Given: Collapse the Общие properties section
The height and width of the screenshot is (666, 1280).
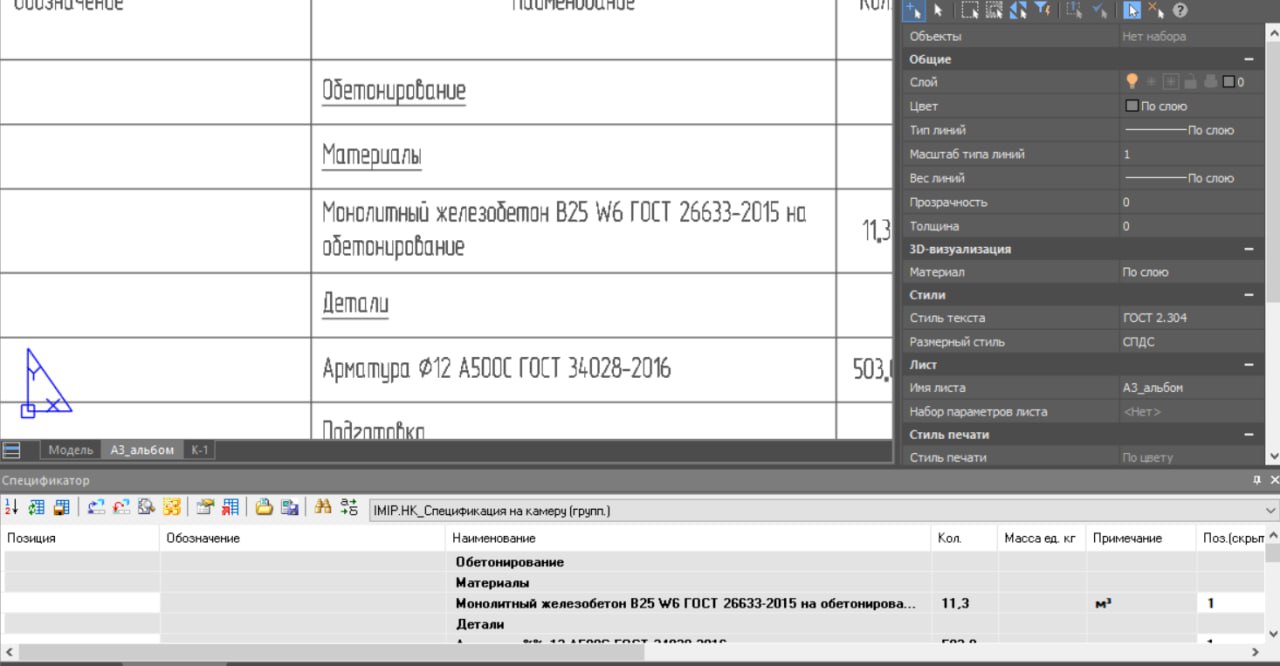Looking at the screenshot, I should tap(1248, 59).
